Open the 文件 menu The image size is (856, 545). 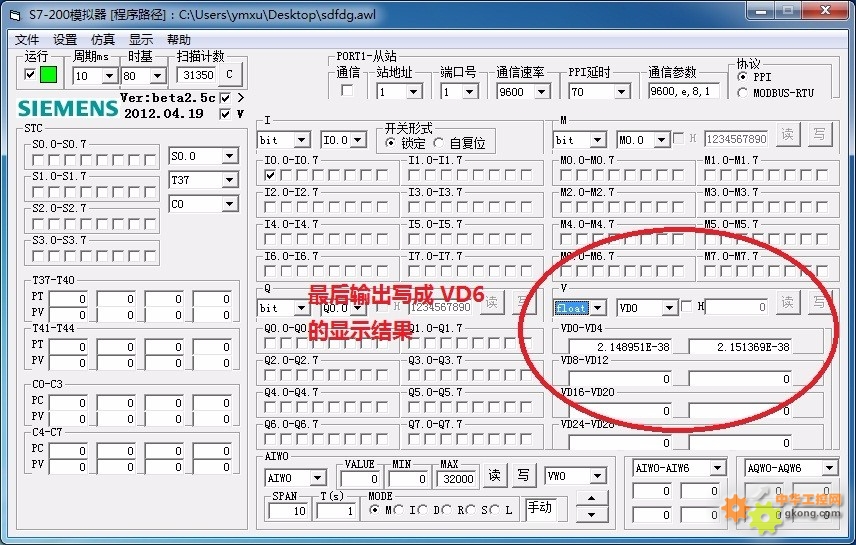(x=27, y=39)
